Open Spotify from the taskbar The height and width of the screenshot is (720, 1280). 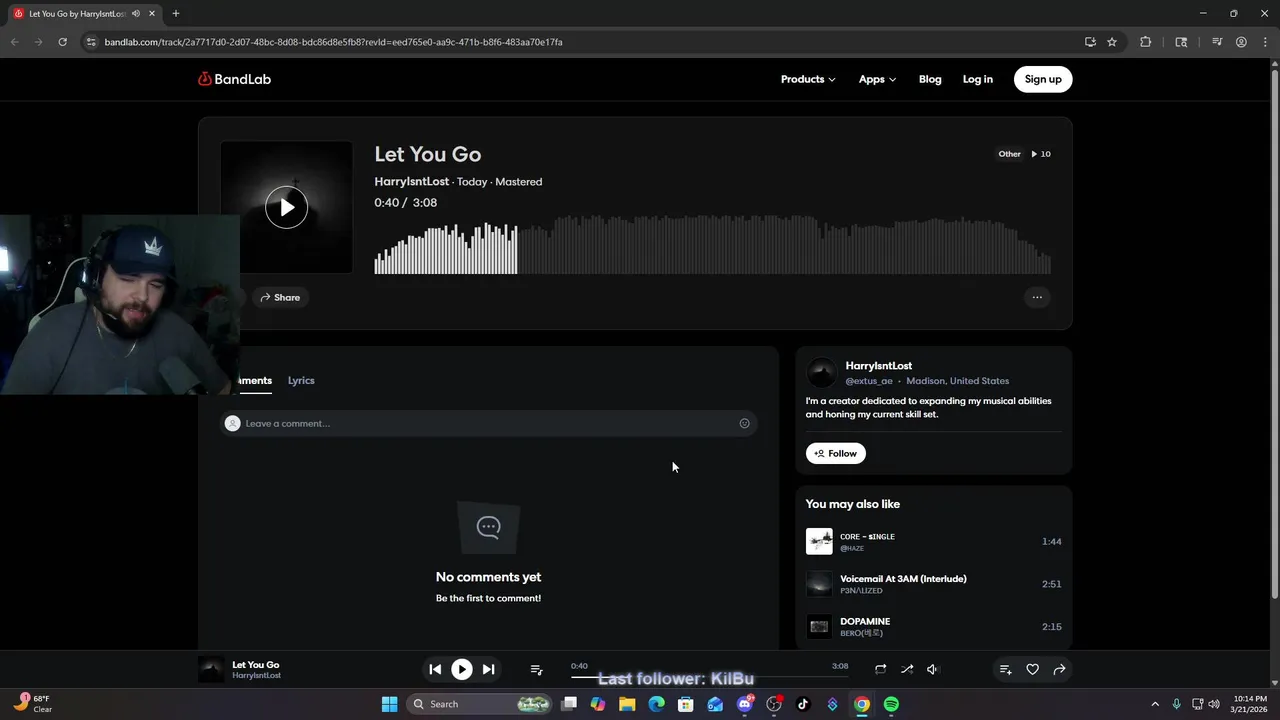coord(891,704)
